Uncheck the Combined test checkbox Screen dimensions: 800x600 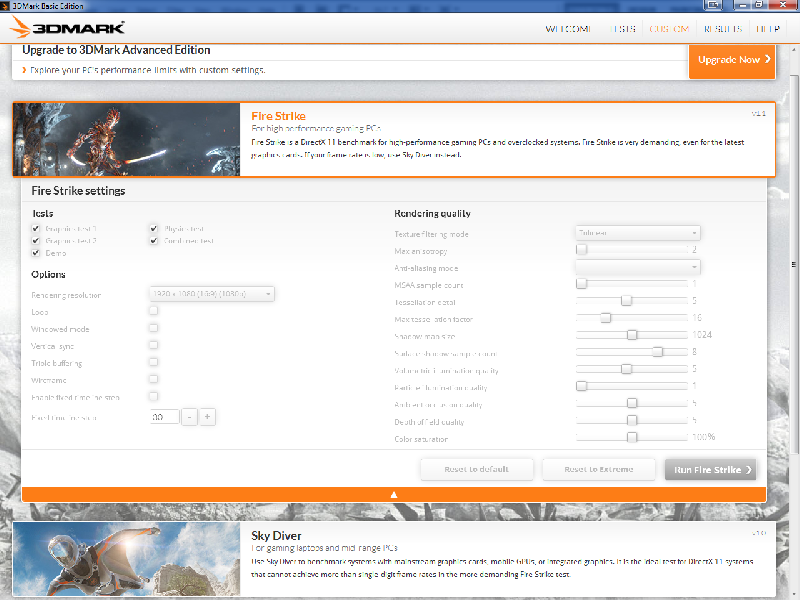[154, 241]
